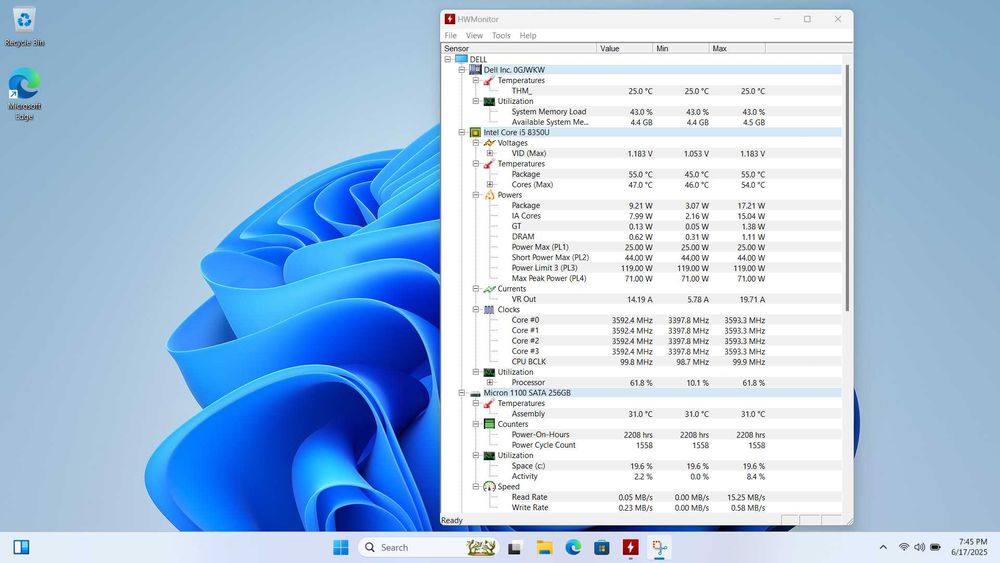Select the Read Rate row

[x=641, y=497]
